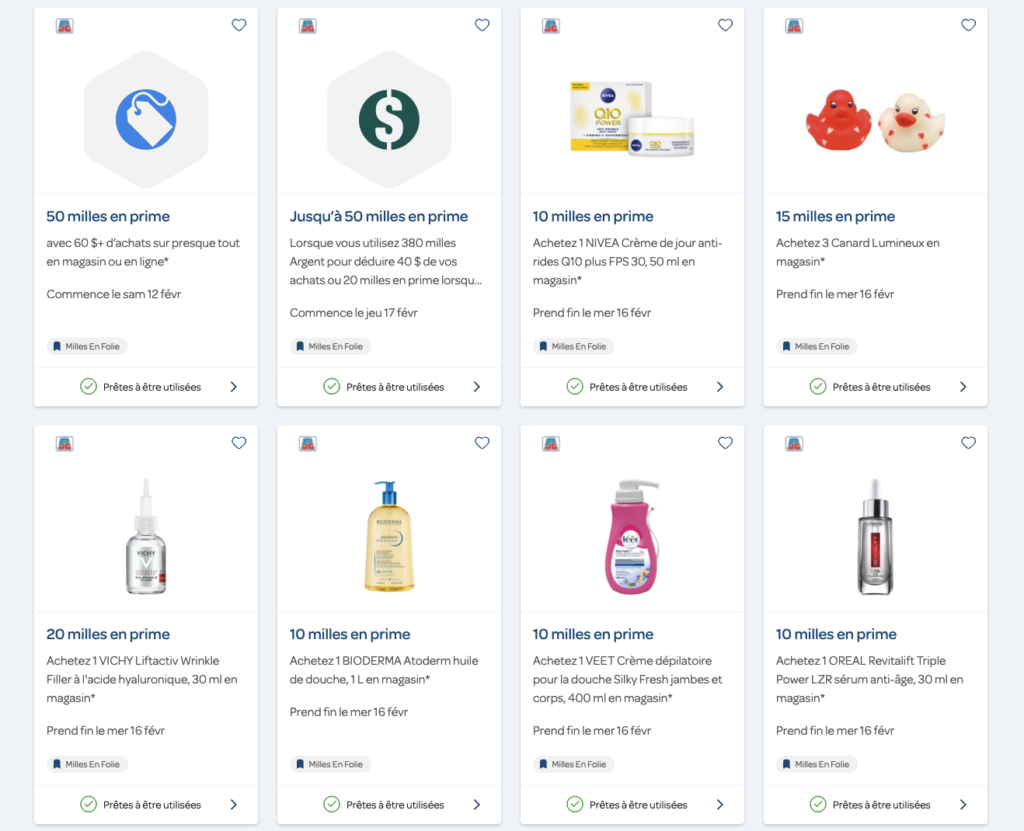Expand the Canard Lumineux offer chevron
Screen dimensions: 1024x831
[x=963, y=387]
